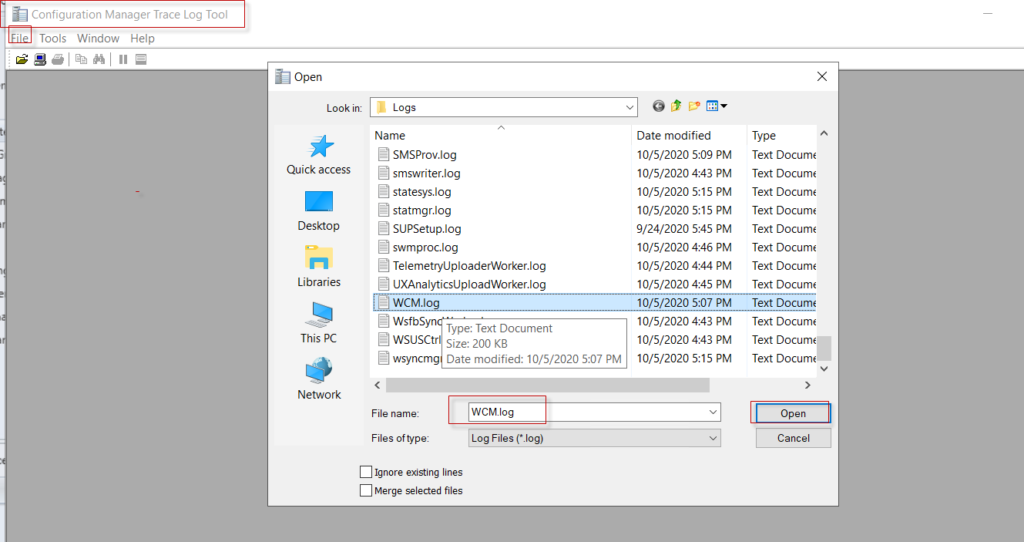Click the file list scroll up arrow
Viewport: 1024px width, 542px height.
tap(824, 133)
